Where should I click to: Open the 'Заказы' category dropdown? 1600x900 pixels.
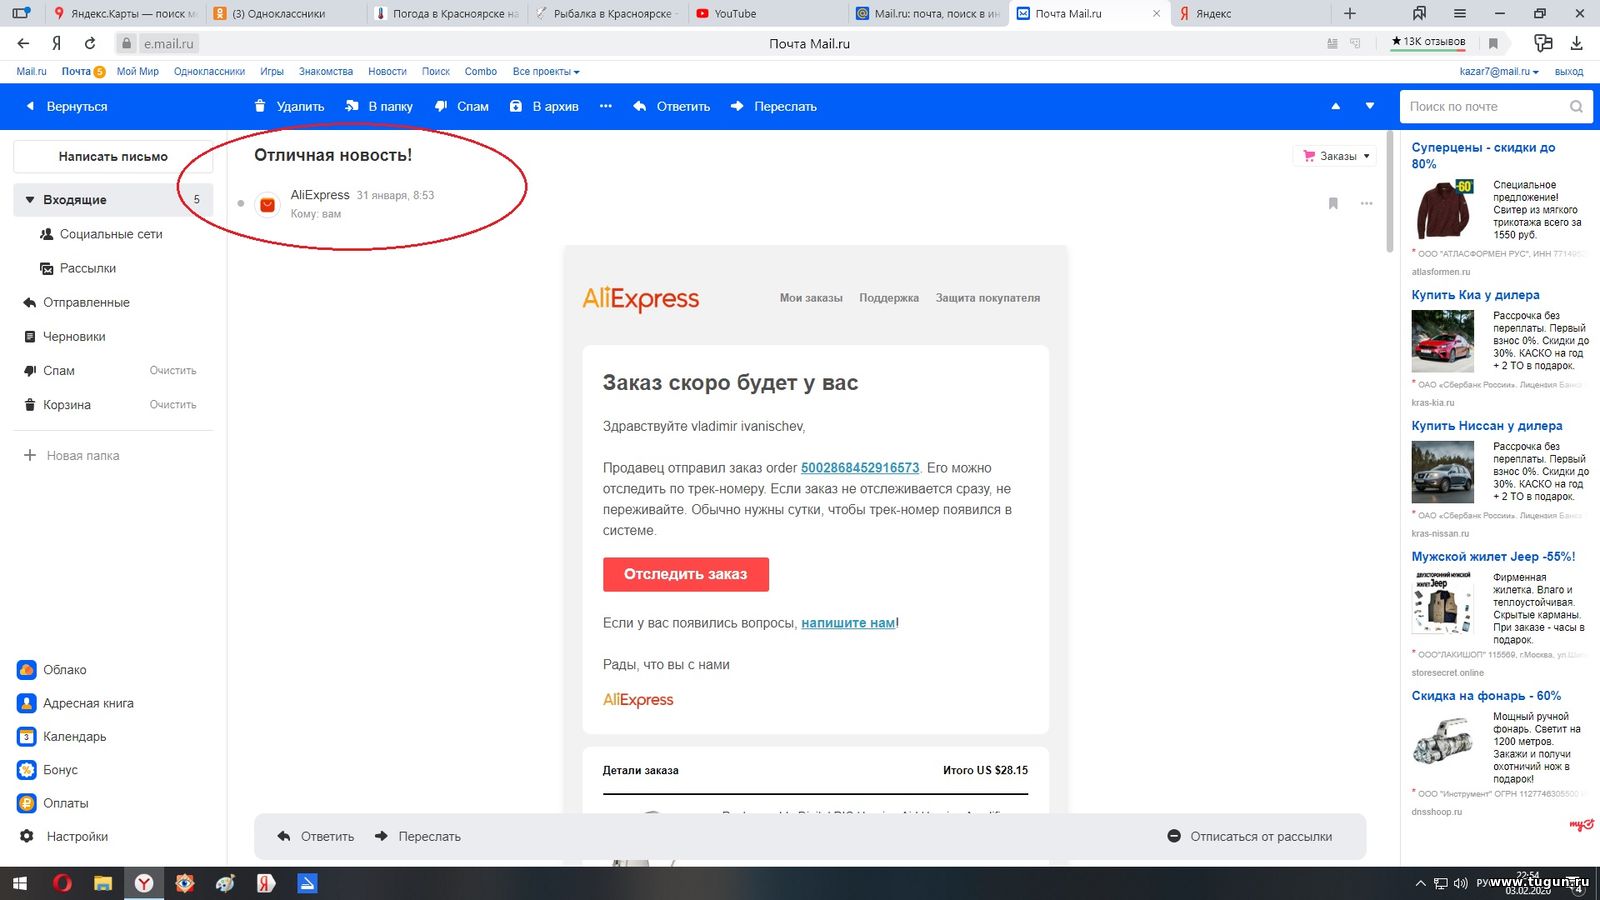tap(1335, 156)
